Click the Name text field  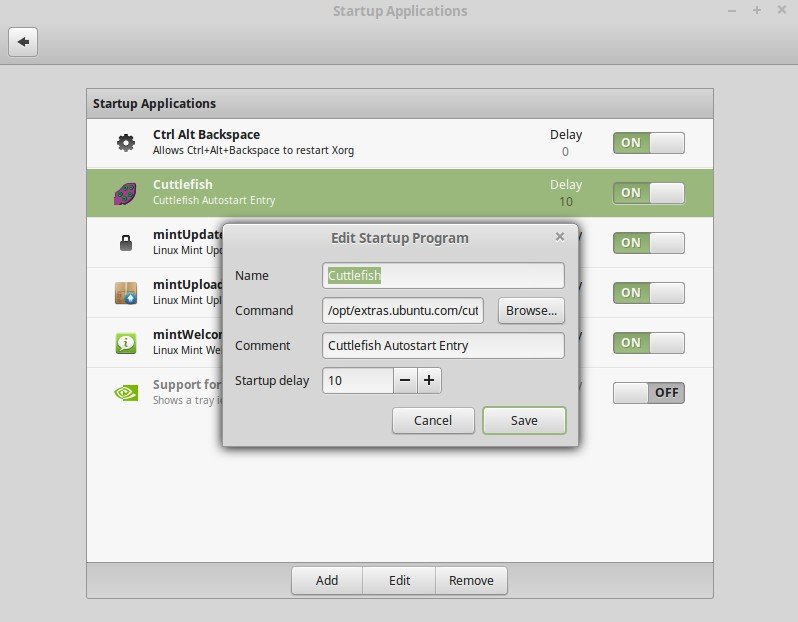pyautogui.click(x=444, y=275)
